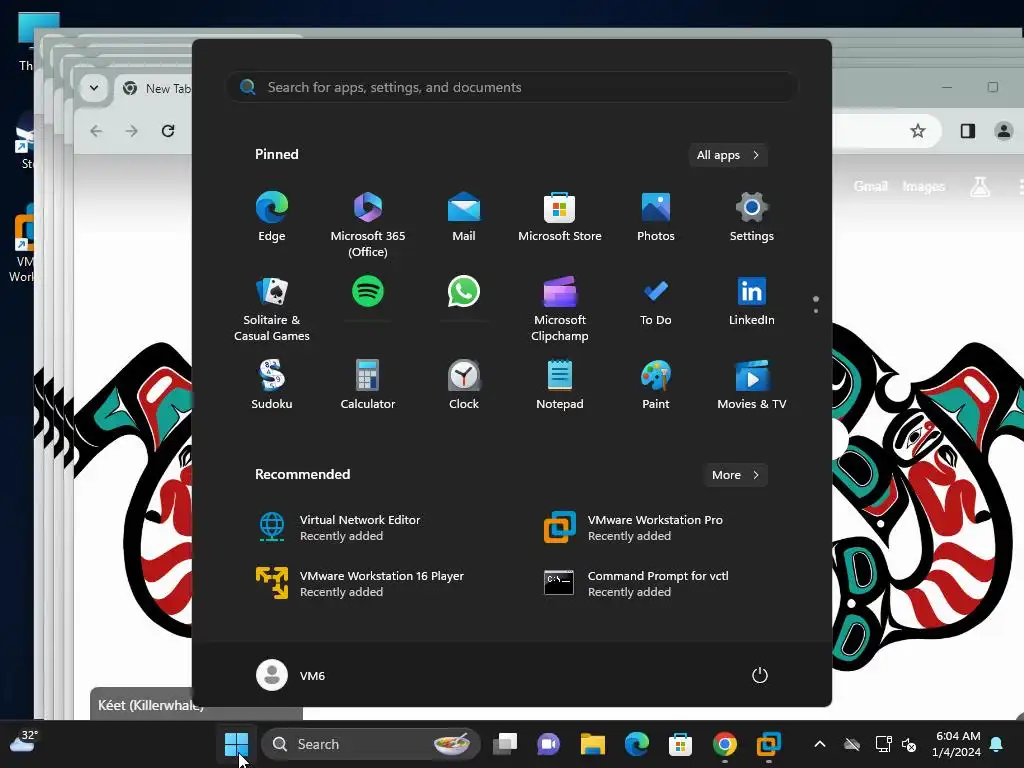Reload the page in Chrome window

(168, 131)
